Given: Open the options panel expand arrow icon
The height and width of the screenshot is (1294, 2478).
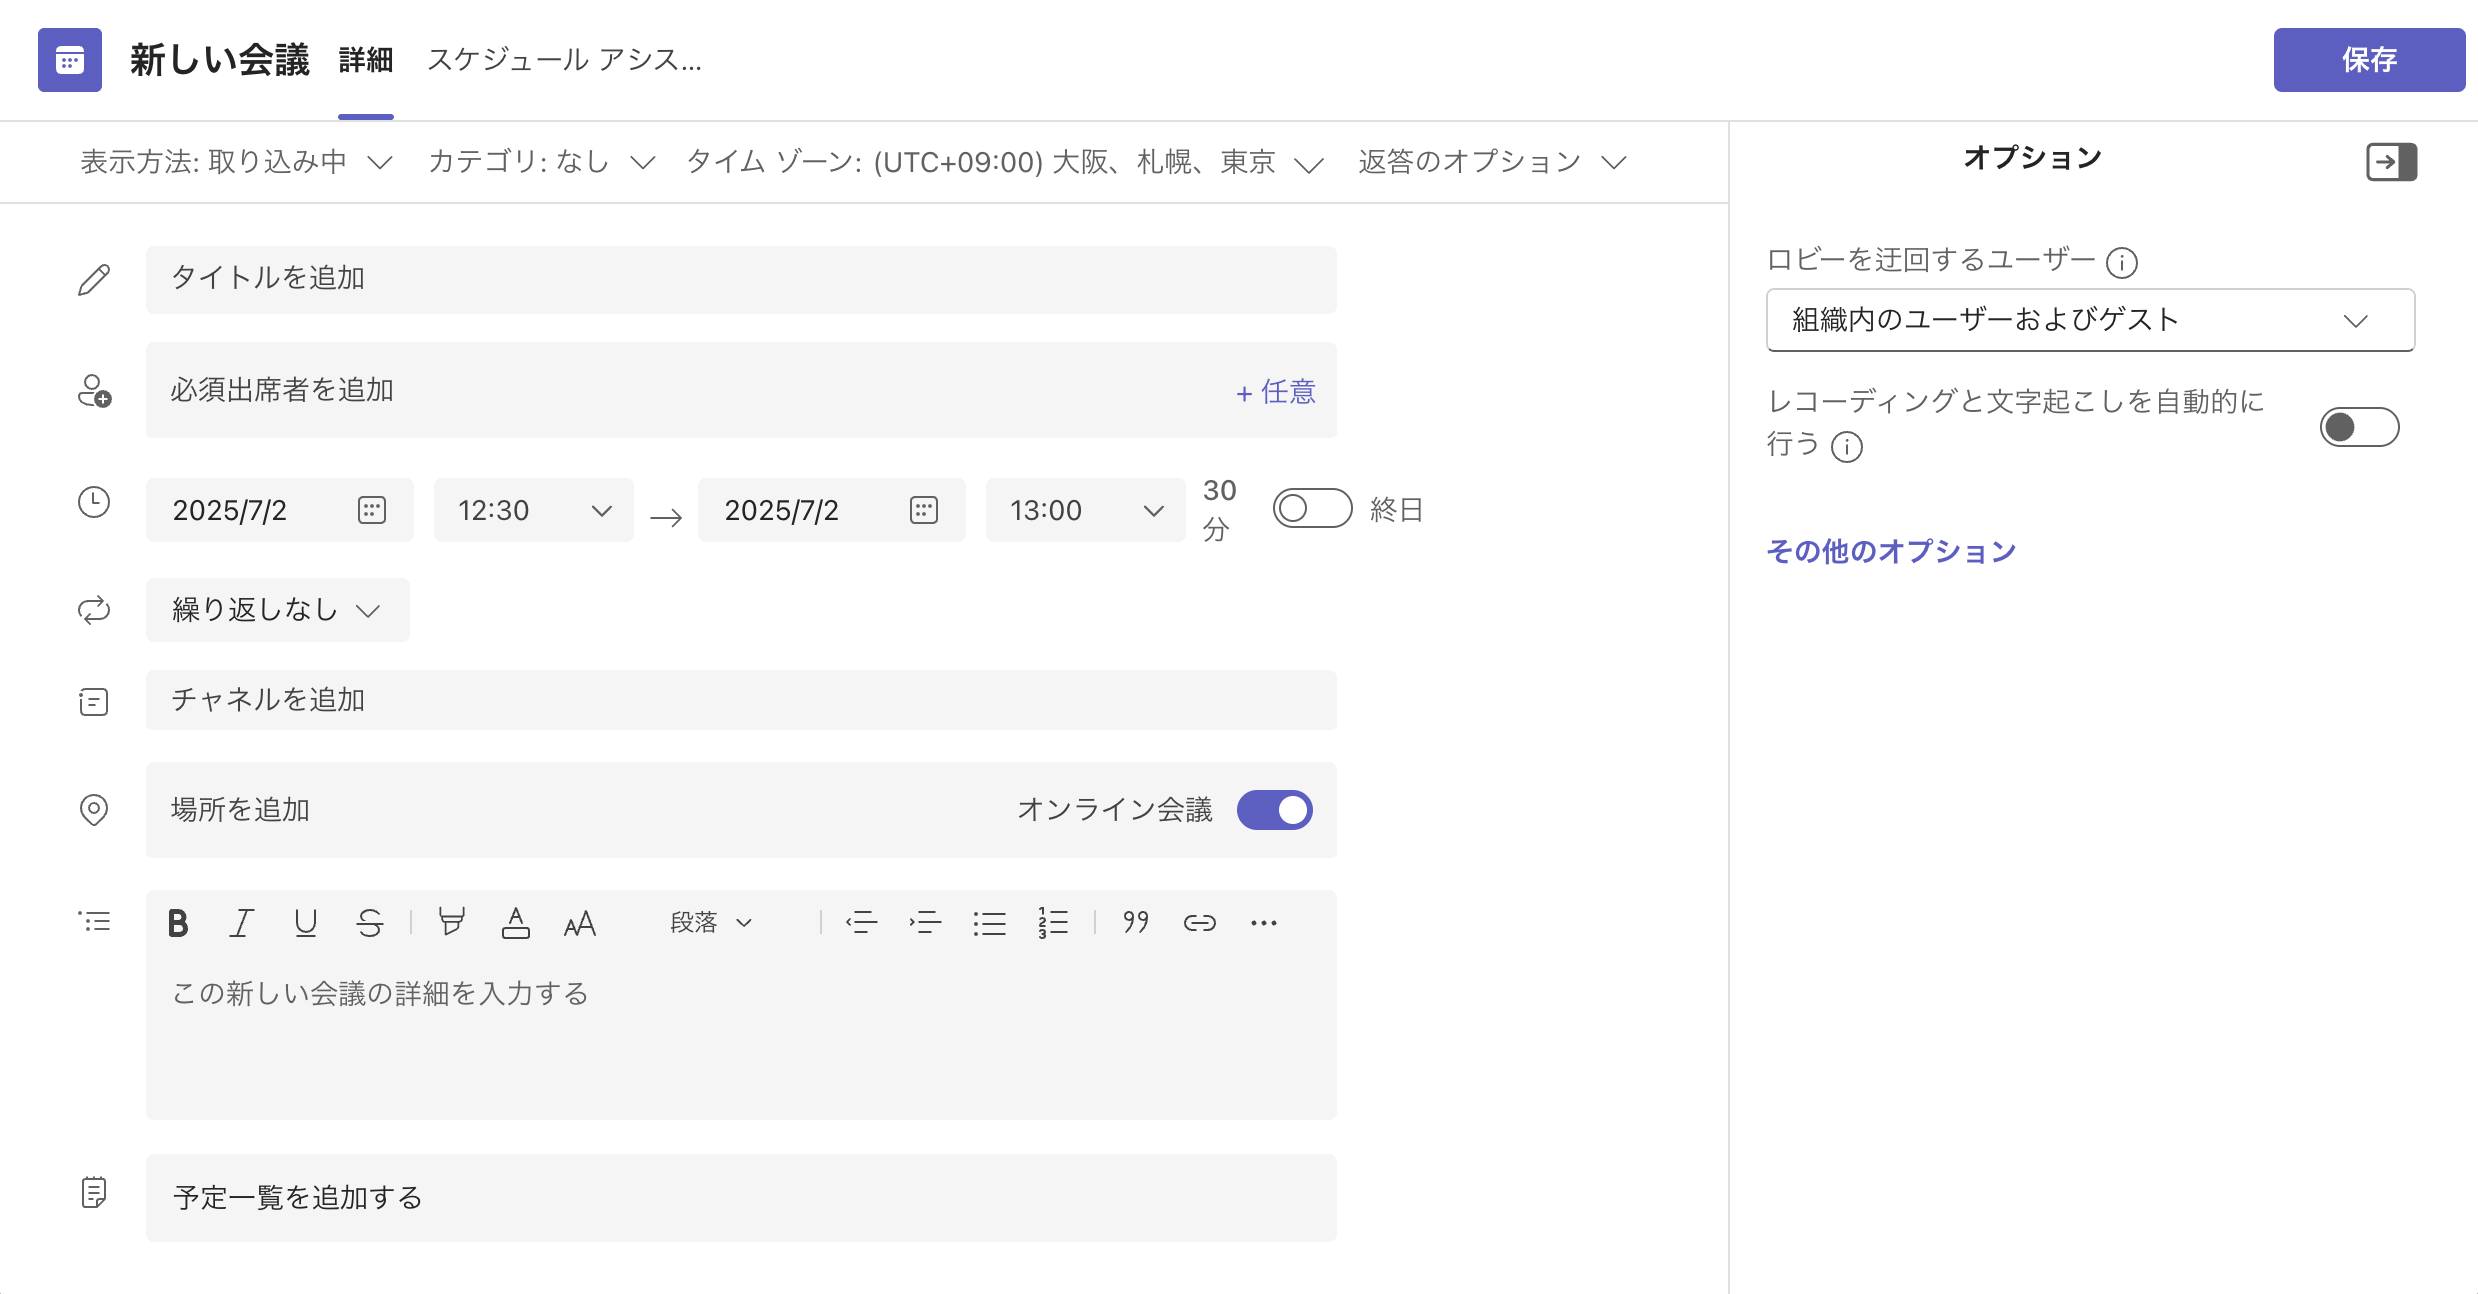Looking at the screenshot, I should coord(2390,162).
